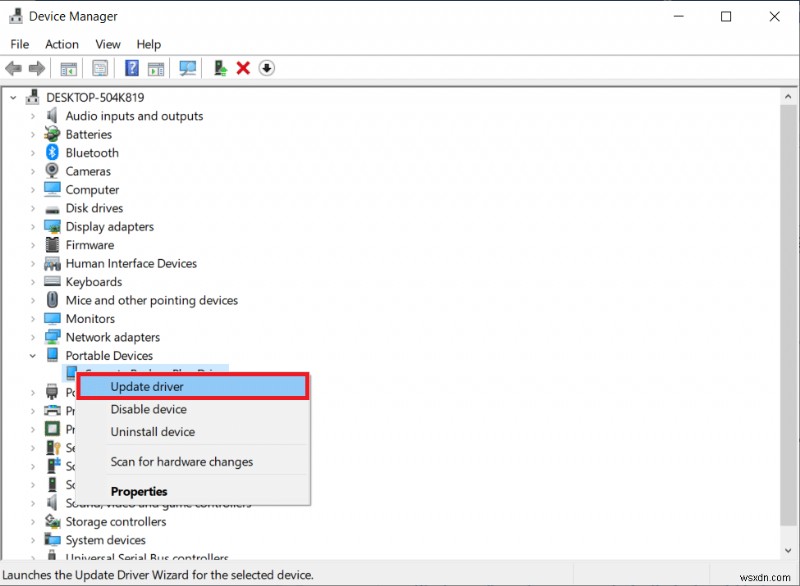Select the Computer tree item

[92, 190]
